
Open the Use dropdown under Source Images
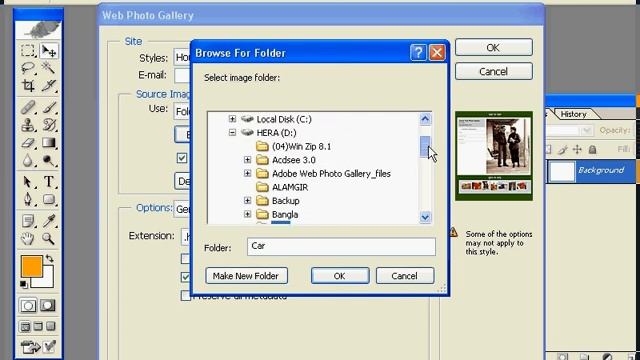click(182, 111)
